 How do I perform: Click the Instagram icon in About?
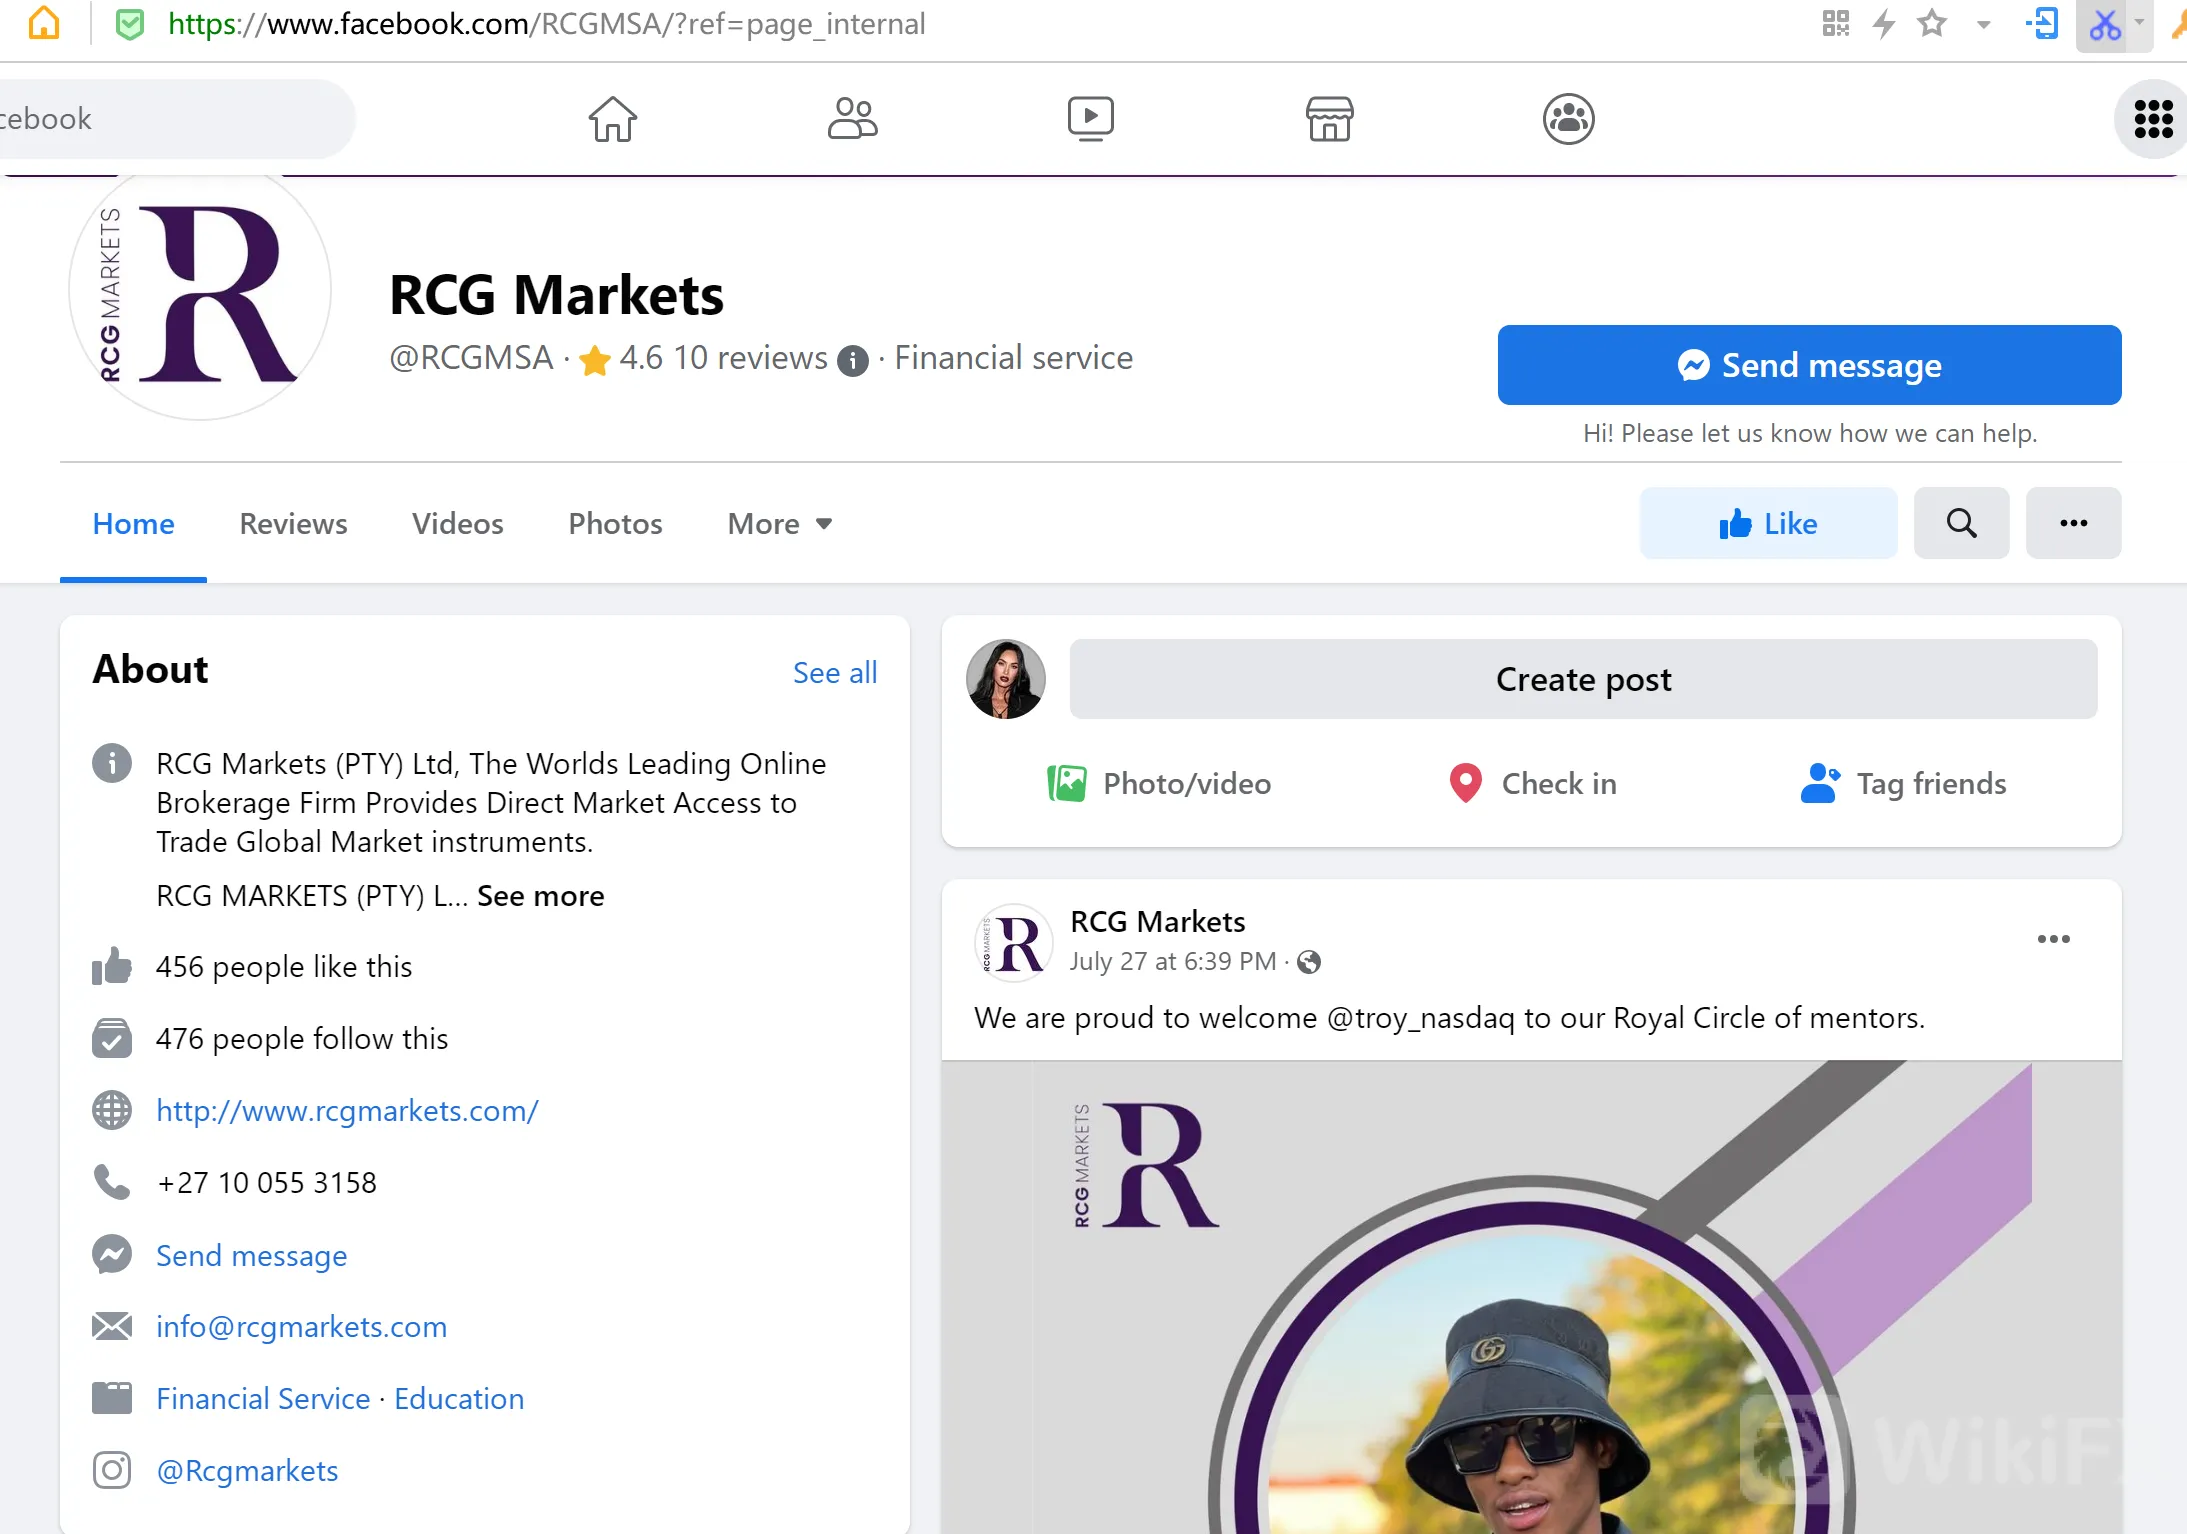click(111, 1470)
